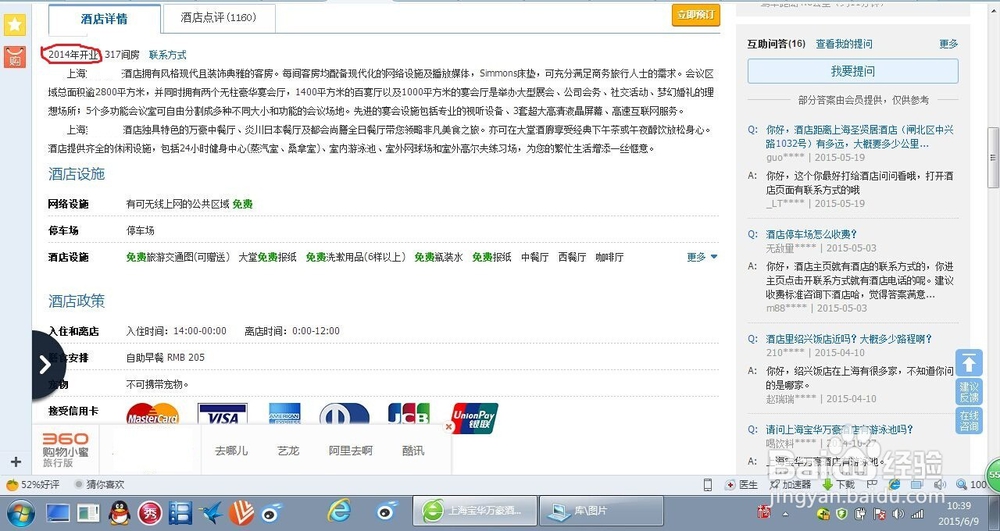Open the 建议反馈 floating button
Image resolution: width=1000 pixels, height=531 pixels.
969,392
